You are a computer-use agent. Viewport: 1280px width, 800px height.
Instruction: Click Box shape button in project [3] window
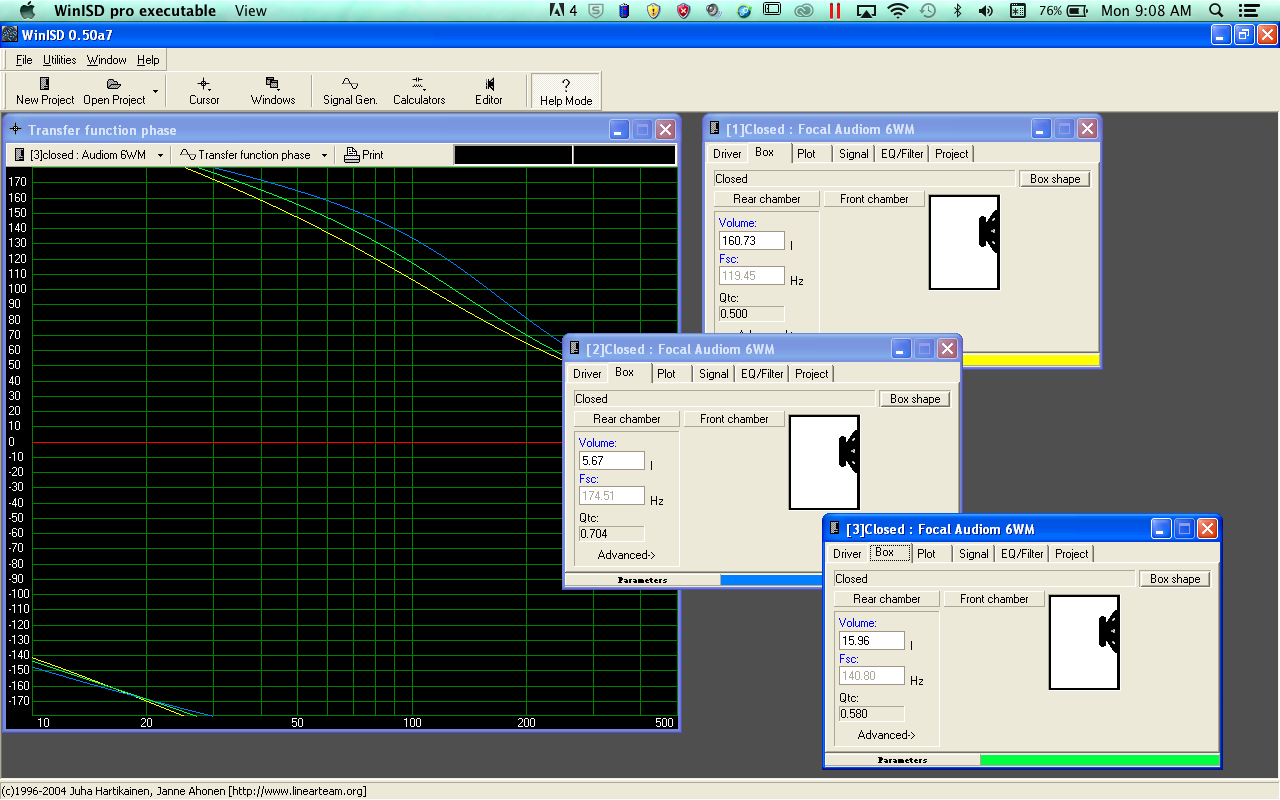pos(1175,579)
